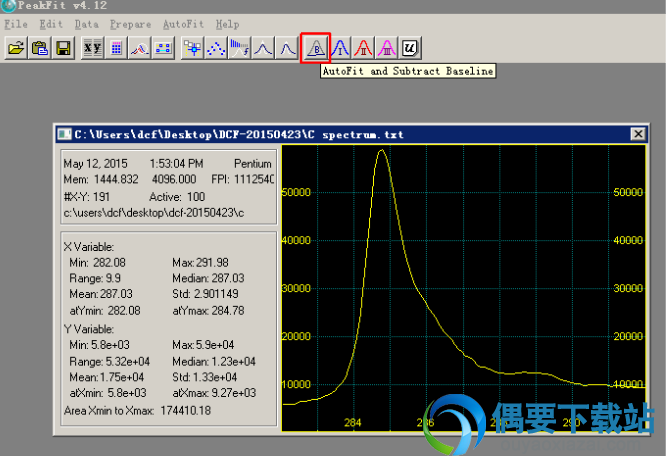Click the user-defined functions U icon

pyautogui.click(x=410, y=48)
